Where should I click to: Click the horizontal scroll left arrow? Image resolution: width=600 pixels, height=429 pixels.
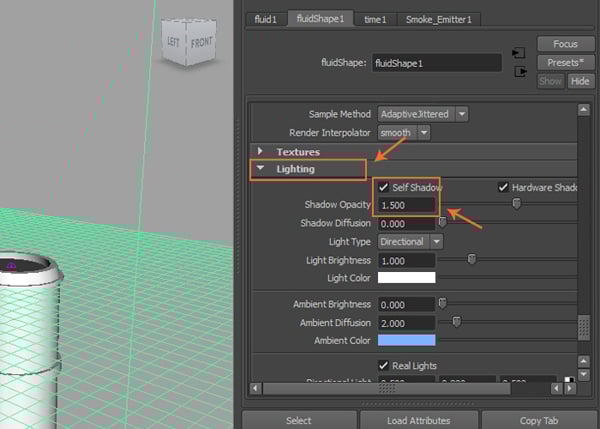click(x=255, y=388)
